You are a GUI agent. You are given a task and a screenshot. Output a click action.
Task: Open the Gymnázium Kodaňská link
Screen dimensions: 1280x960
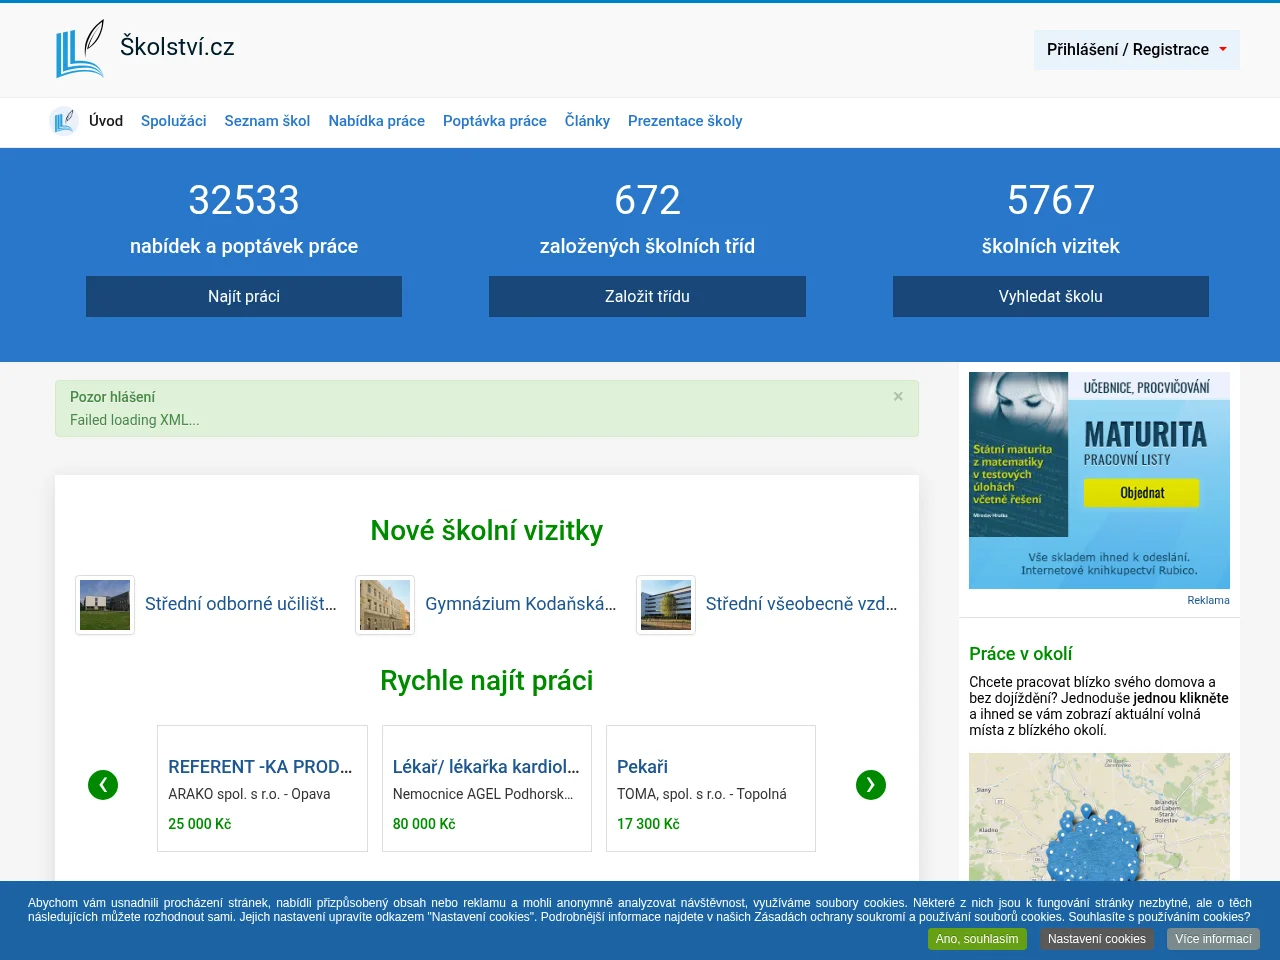click(x=521, y=604)
